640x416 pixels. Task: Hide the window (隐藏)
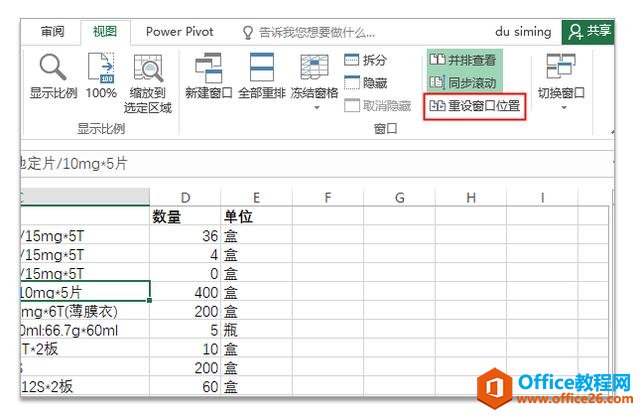click(365, 83)
